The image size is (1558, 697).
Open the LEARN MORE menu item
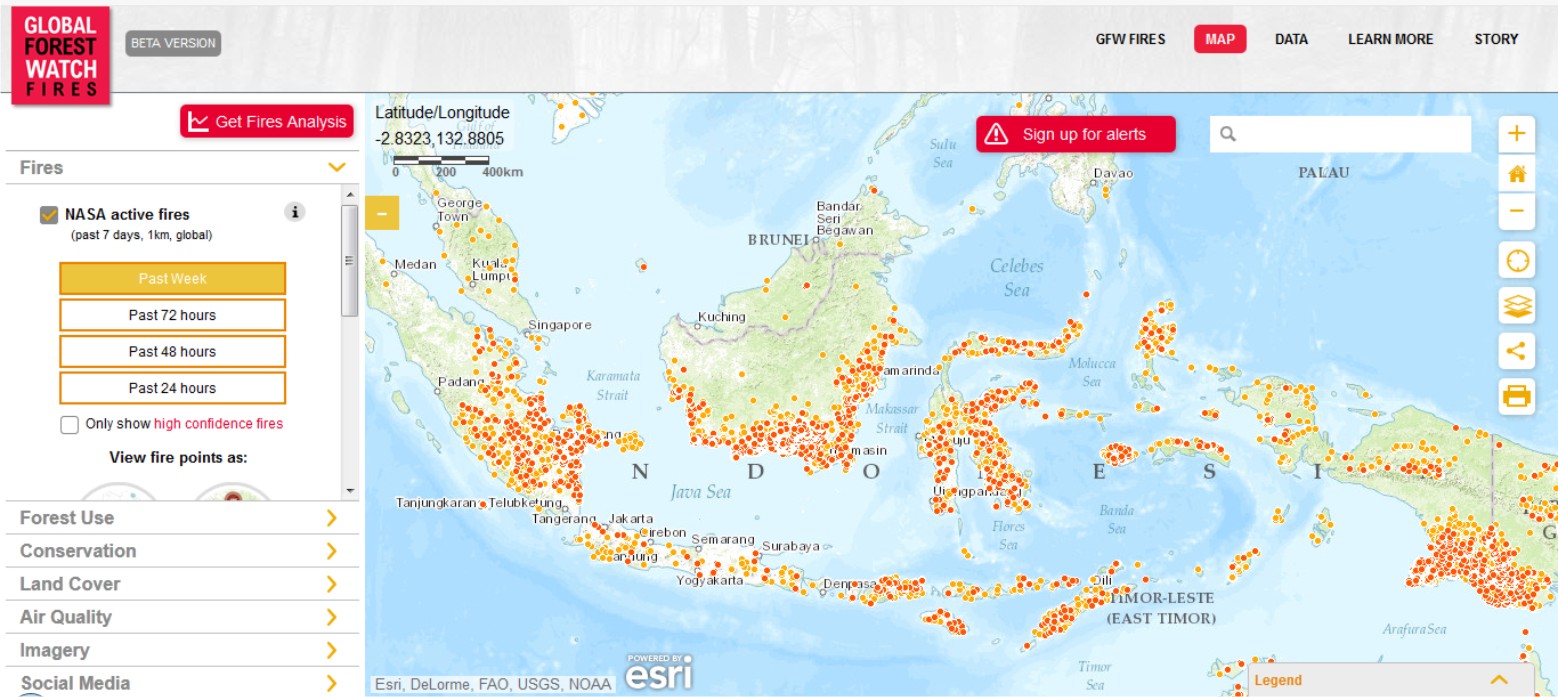[1390, 39]
